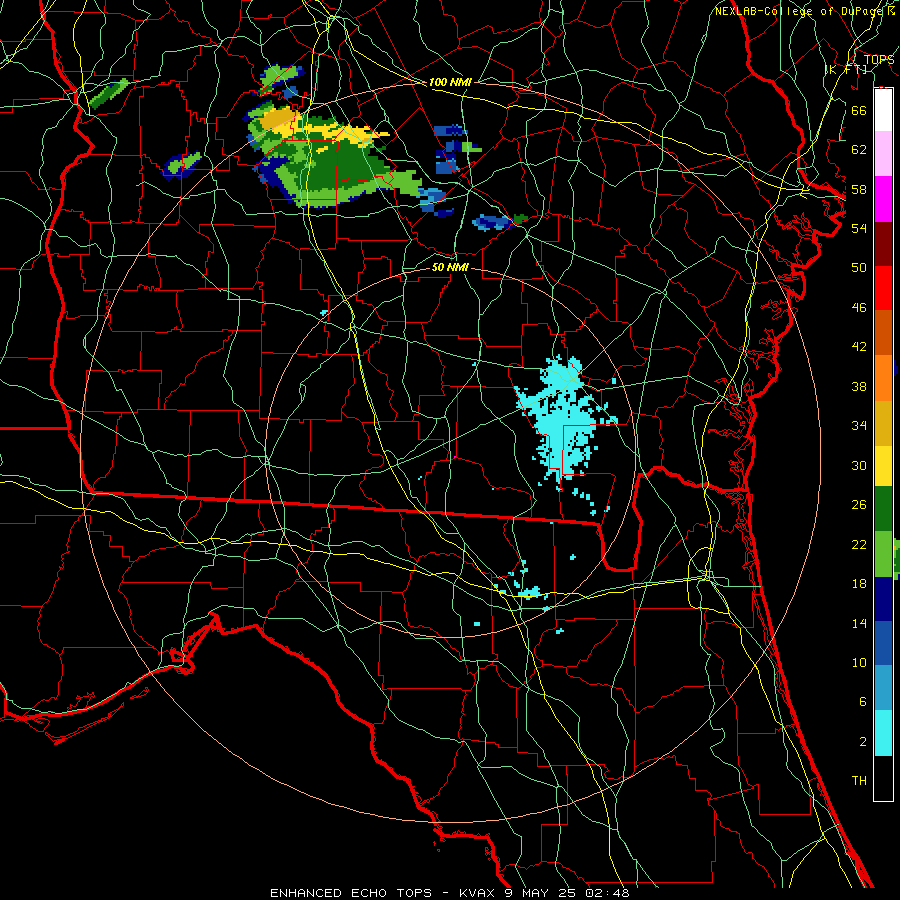Click the KVAX station identifier text
The width and height of the screenshot is (900, 900).
click(479, 893)
